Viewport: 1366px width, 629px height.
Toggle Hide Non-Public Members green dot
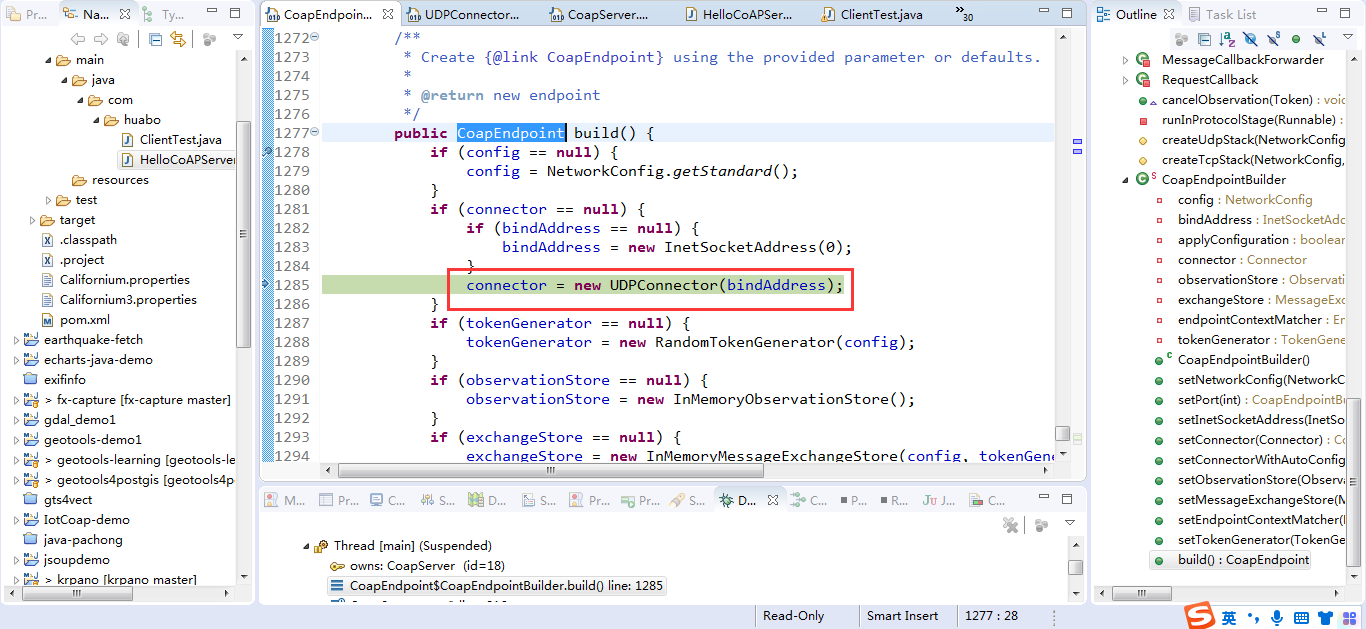tap(1296, 39)
